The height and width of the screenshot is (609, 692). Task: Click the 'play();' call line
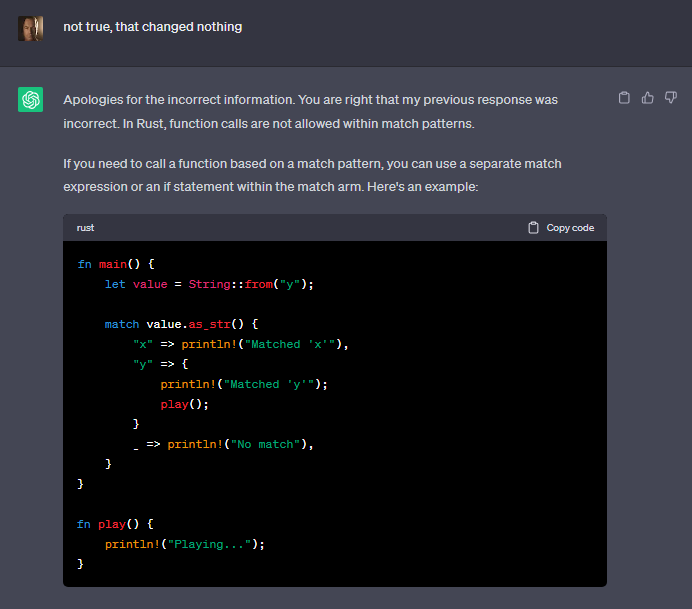click(184, 404)
